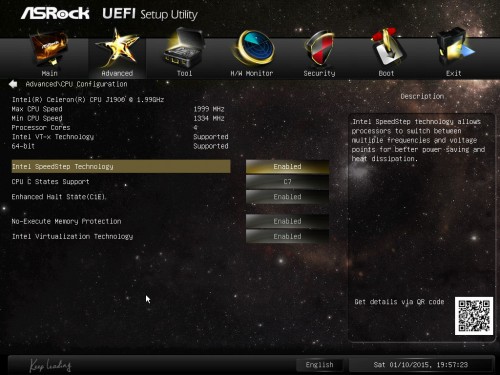Click the QR code for details
Viewport: 500px width, 375px height.
click(x=474, y=316)
